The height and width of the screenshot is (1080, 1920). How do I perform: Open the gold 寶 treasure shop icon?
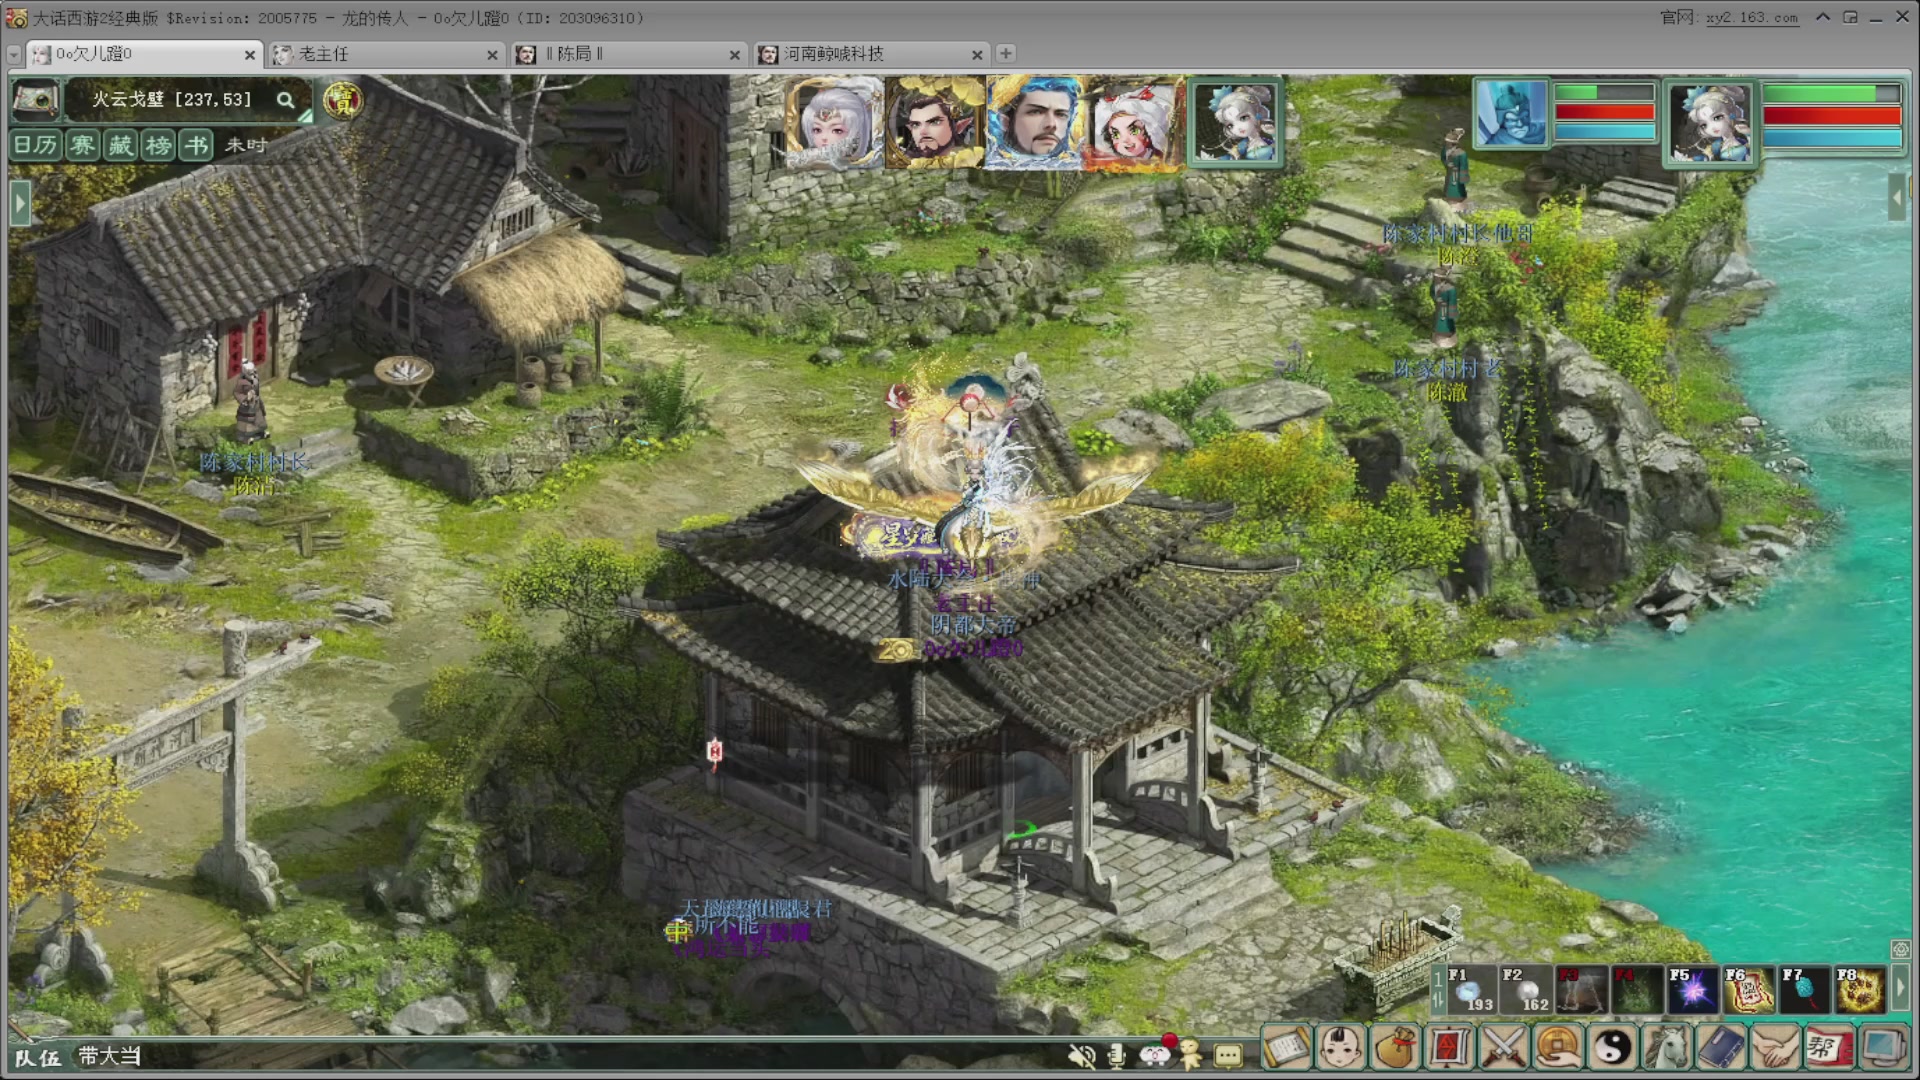(x=343, y=100)
